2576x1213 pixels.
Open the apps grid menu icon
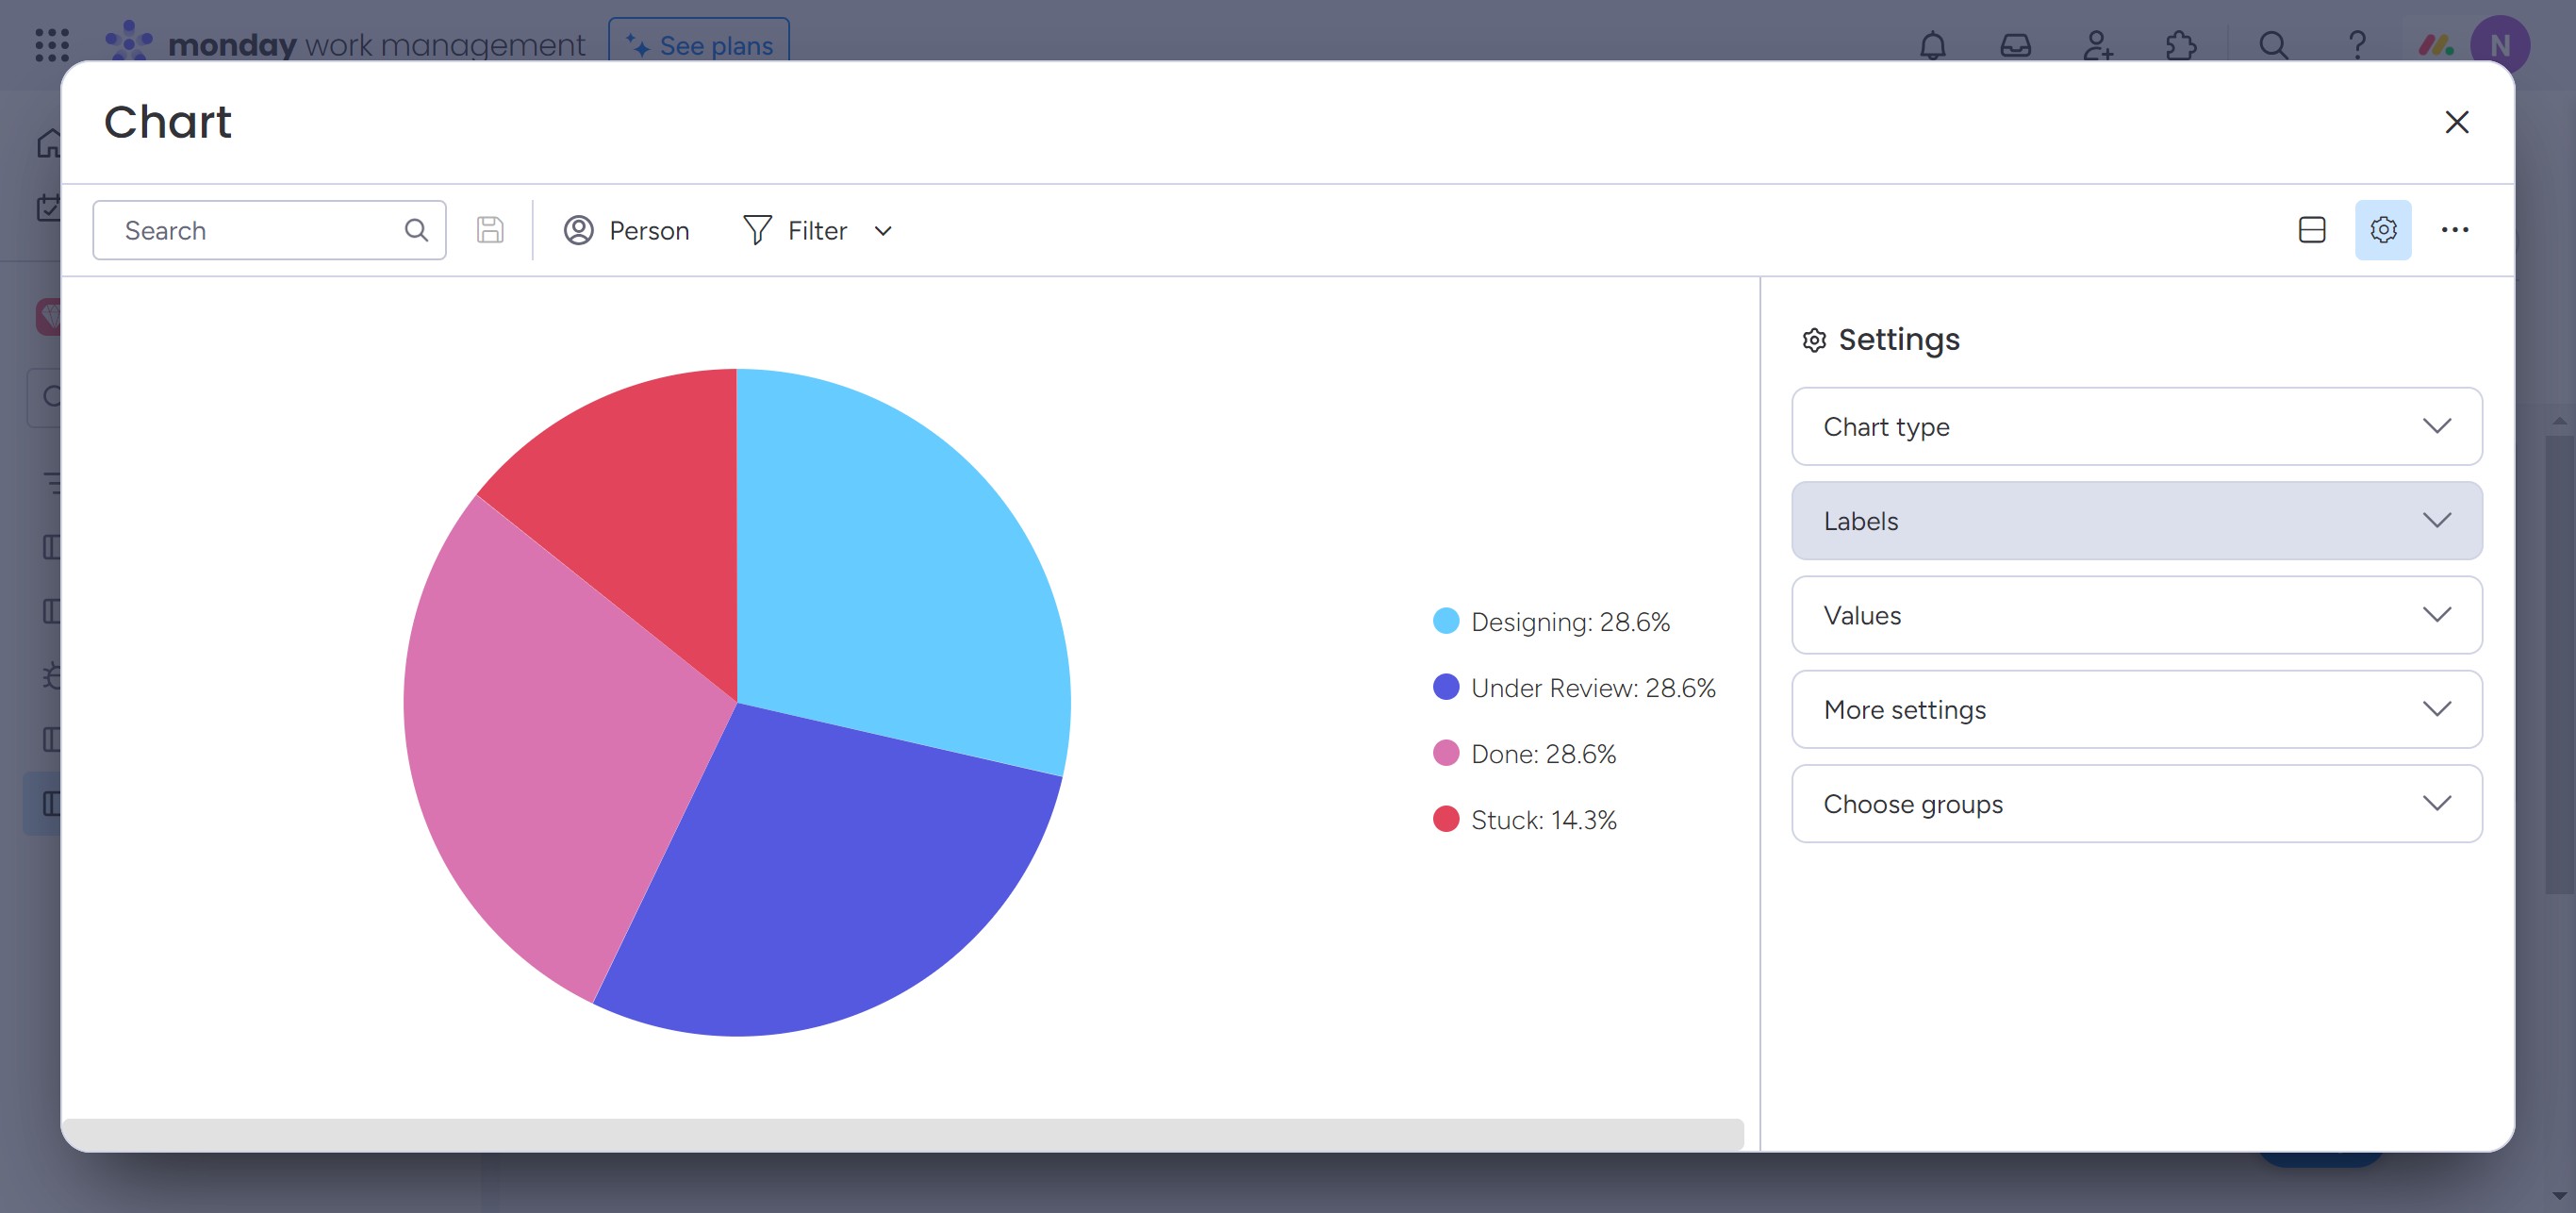[52, 45]
